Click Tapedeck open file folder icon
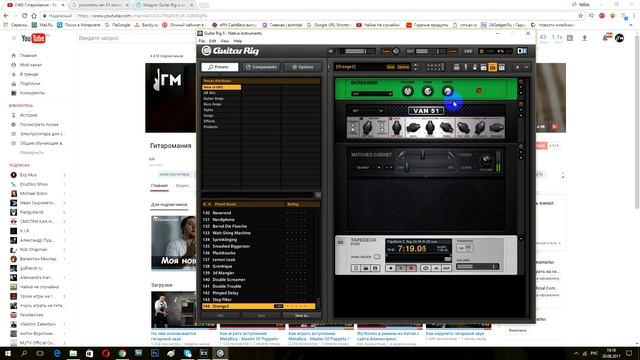Screen dimensions: 640x360 click(x=366, y=268)
